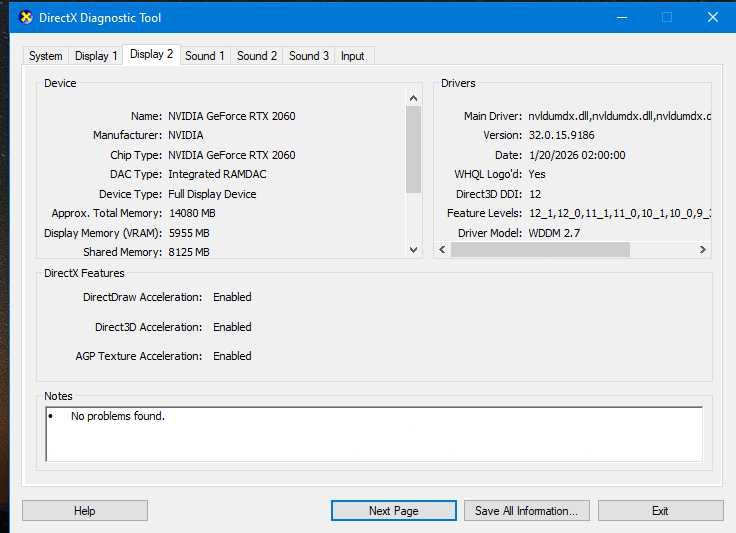
Task: Open the Display 1 tab
Action: pos(96,56)
